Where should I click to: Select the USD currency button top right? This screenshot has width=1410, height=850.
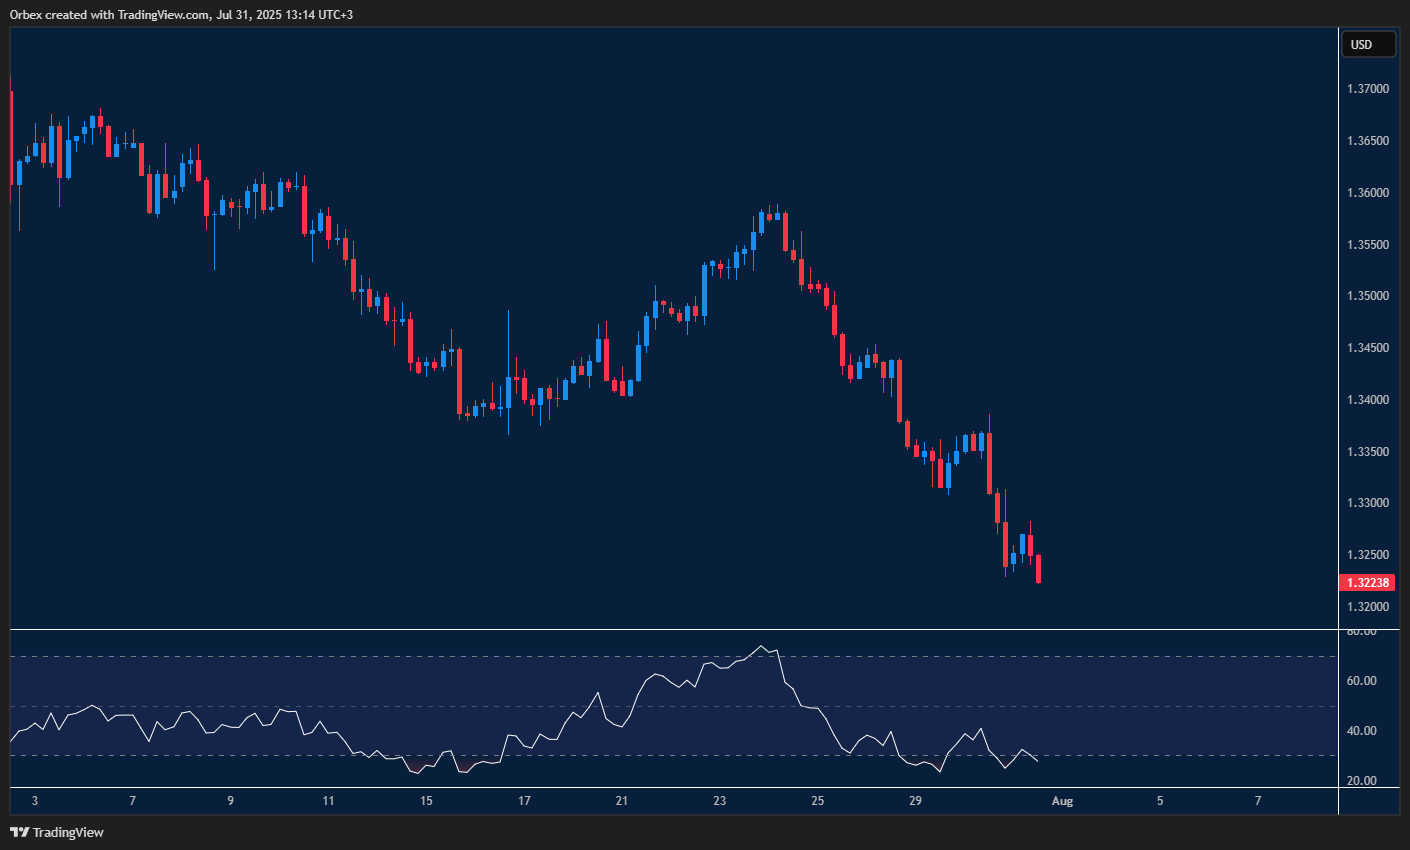[1367, 44]
